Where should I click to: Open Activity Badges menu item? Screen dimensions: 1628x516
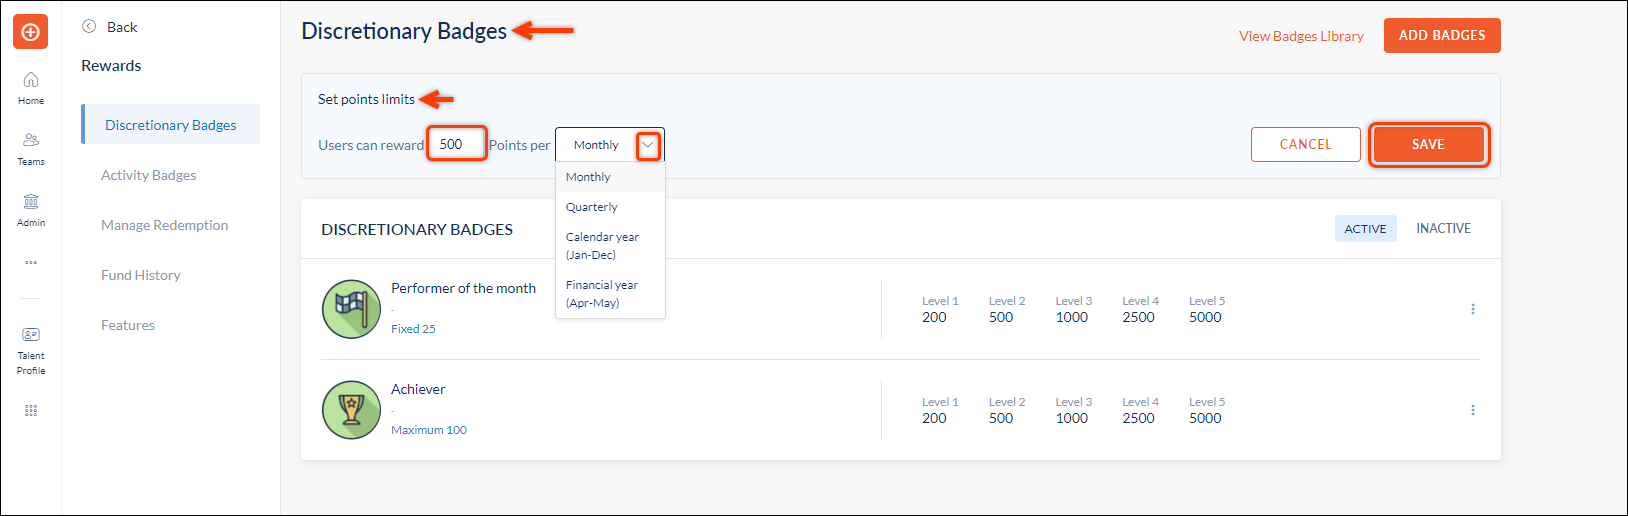(x=148, y=175)
